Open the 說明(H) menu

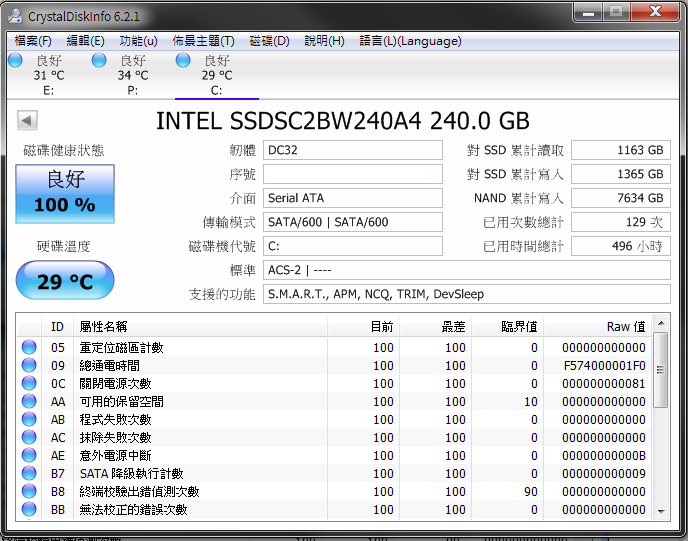[x=324, y=41]
